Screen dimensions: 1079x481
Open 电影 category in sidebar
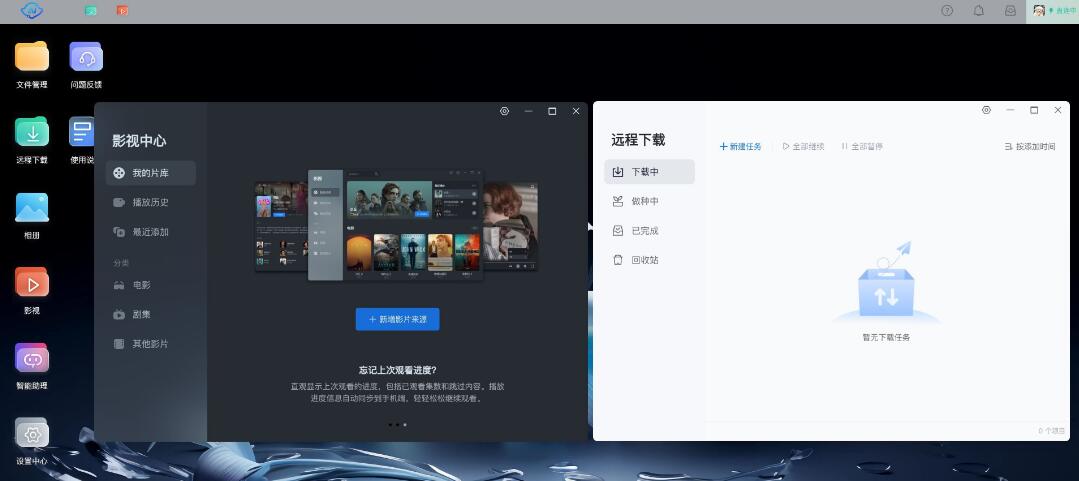[x=141, y=285]
